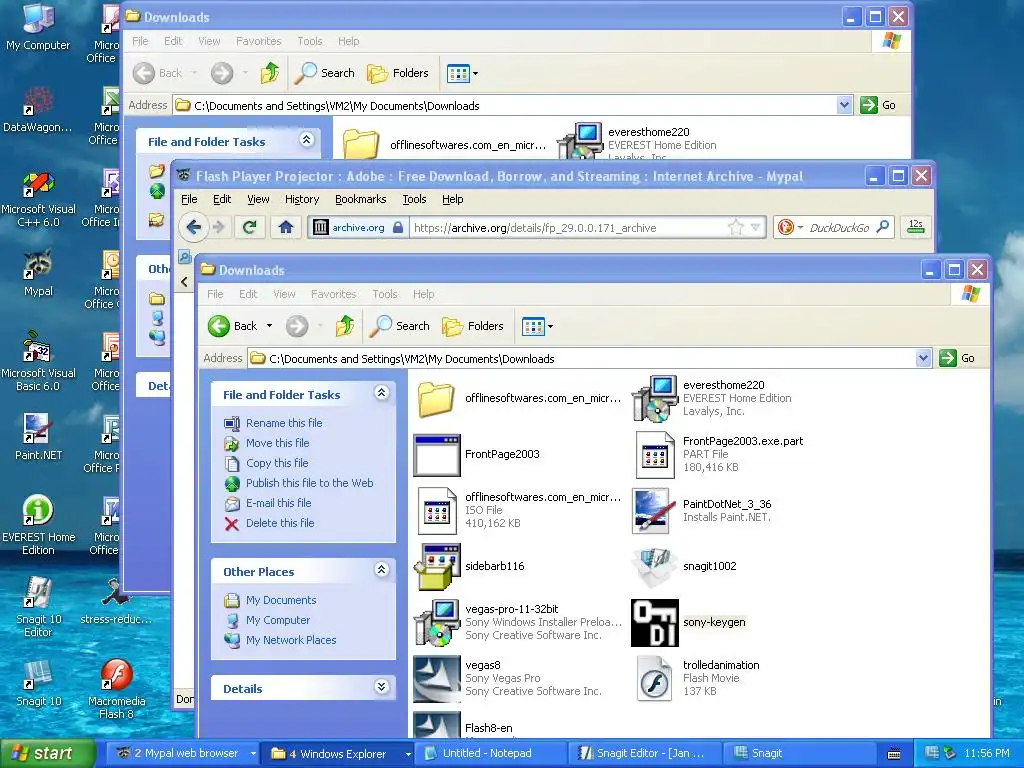1024x768 pixels.
Task: Expand address dropdown in front Downloads window
Action: [923, 358]
